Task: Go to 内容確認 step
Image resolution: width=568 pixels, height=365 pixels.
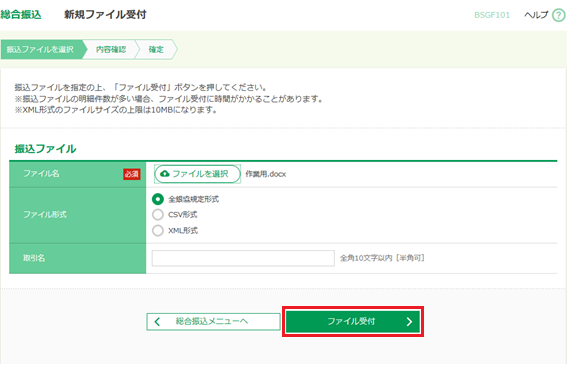Action: point(111,49)
